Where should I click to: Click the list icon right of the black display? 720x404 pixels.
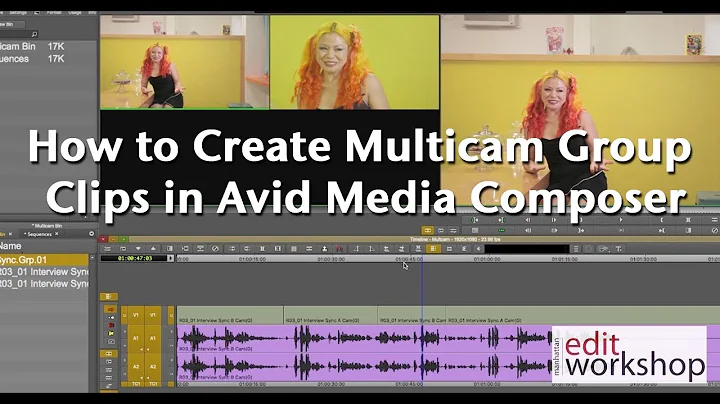576,249
